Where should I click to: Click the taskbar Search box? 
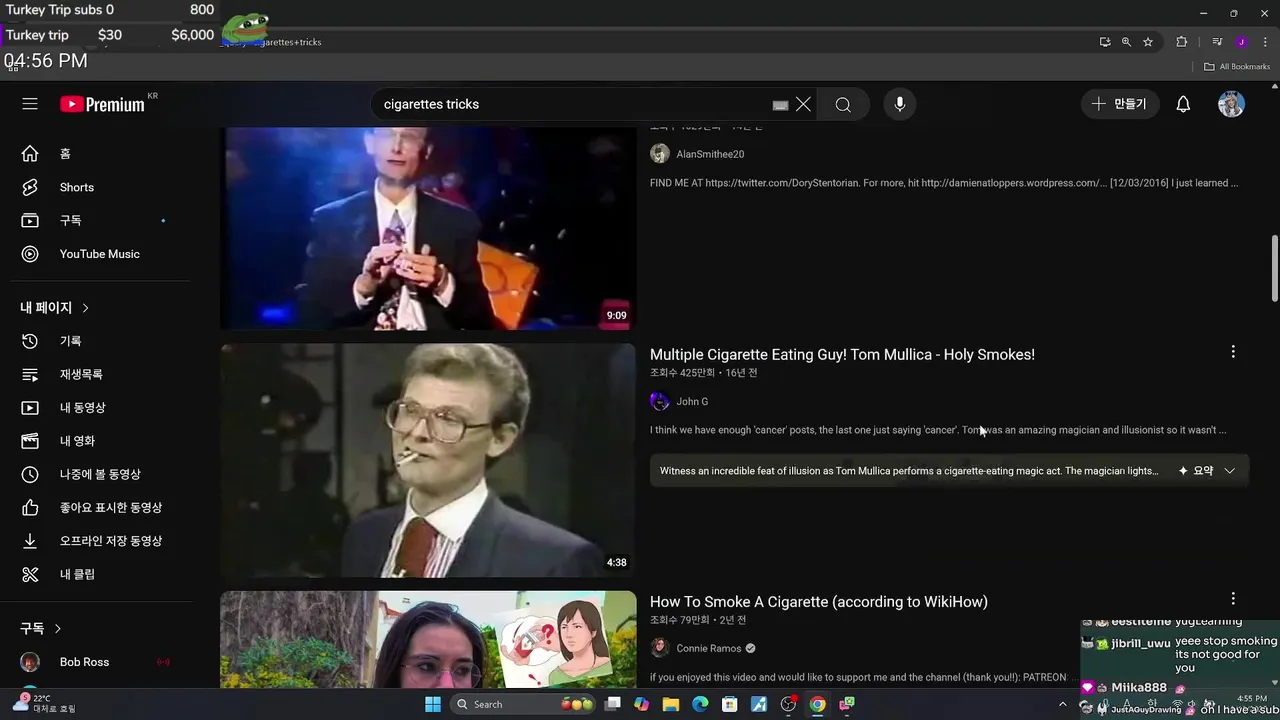click(x=522, y=704)
